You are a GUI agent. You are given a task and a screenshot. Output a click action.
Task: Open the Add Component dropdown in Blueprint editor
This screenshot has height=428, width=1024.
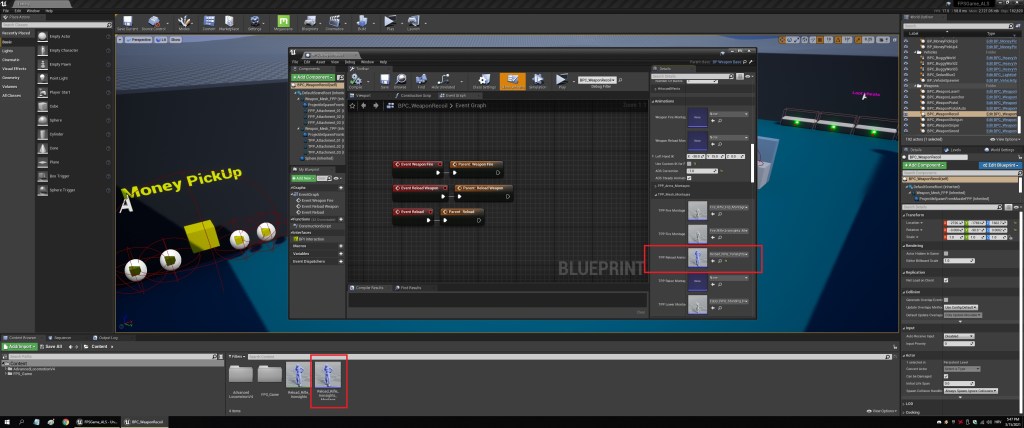(x=314, y=76)
